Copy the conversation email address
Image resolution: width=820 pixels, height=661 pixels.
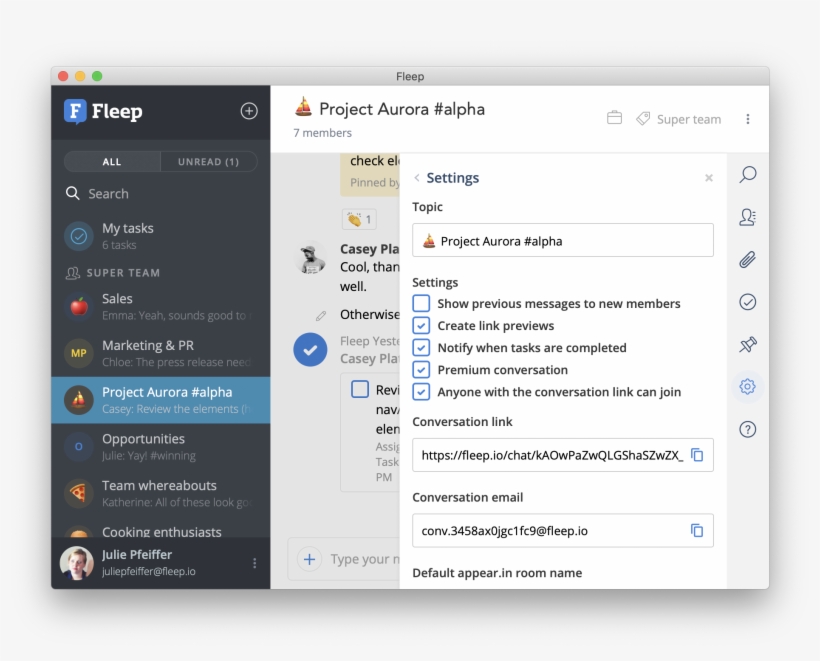point(697,531)
